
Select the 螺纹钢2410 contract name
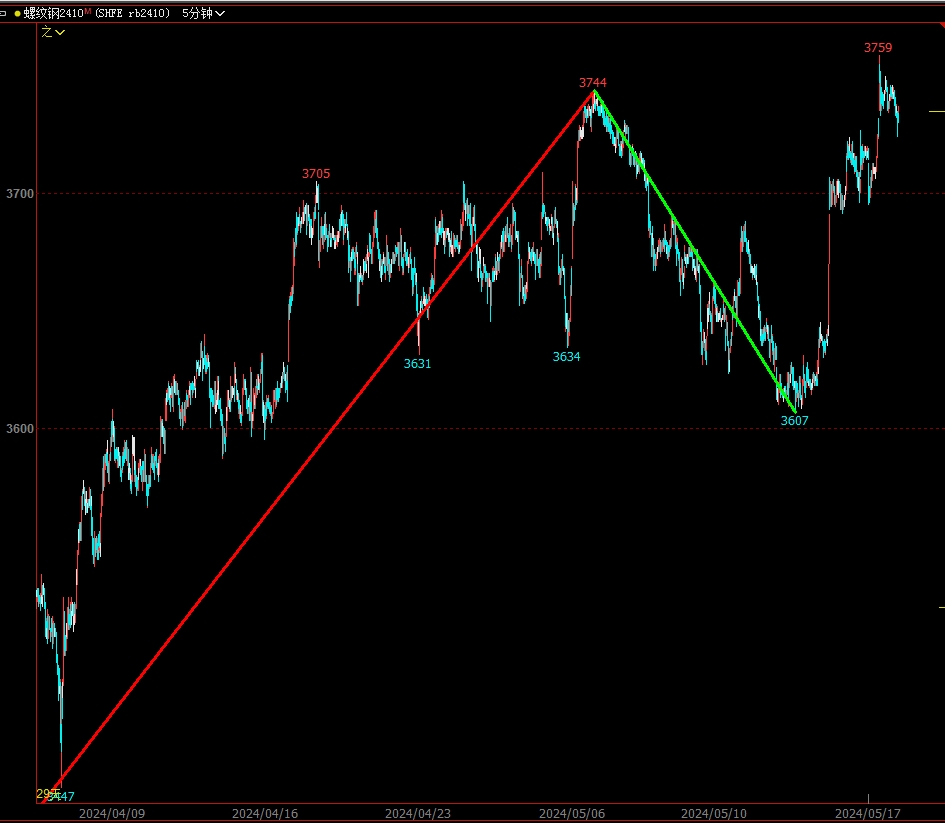pos(53,13)
